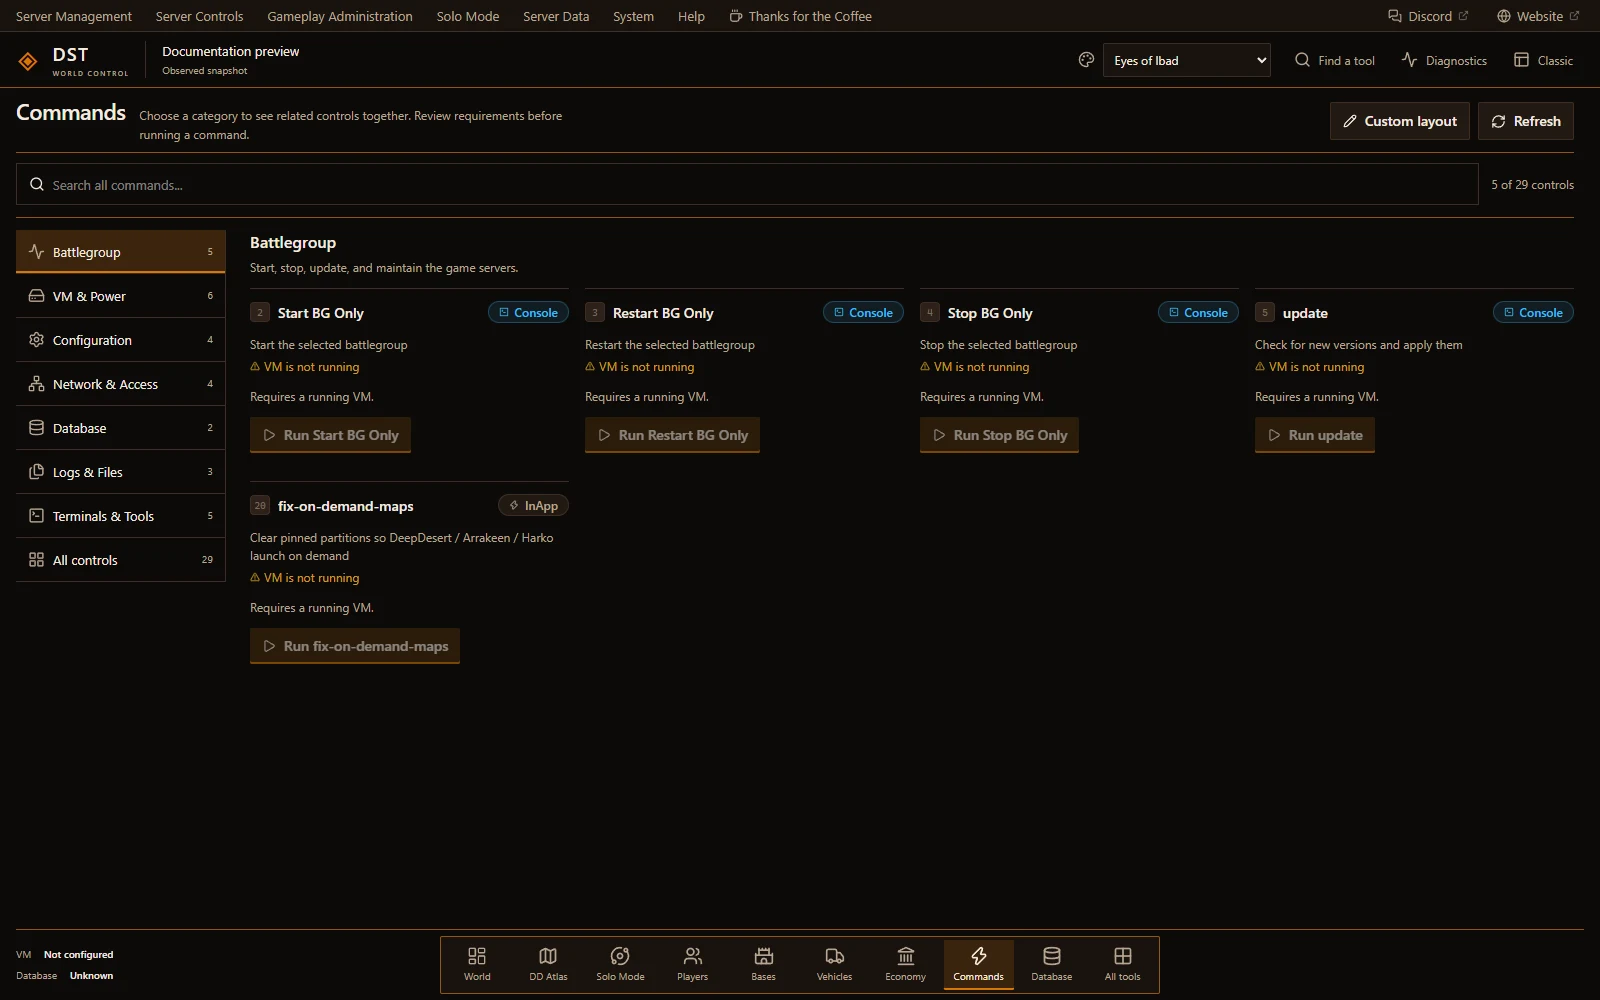The image size is (1600, 1000).
Task: Open Diagnostics panel
Action: tap(1444, 60)
